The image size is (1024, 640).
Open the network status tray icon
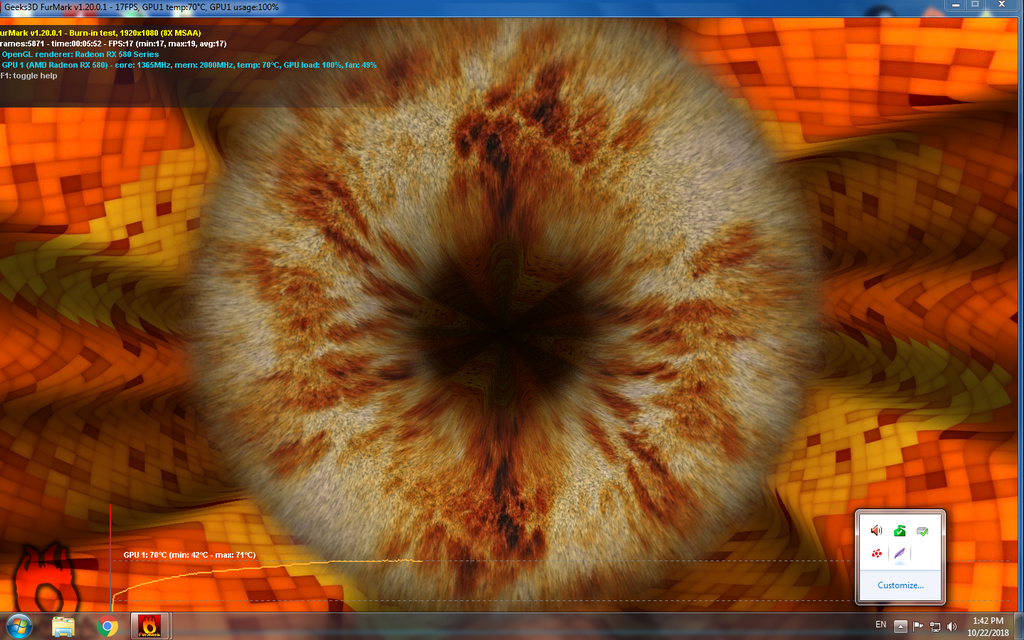point(935,627)
